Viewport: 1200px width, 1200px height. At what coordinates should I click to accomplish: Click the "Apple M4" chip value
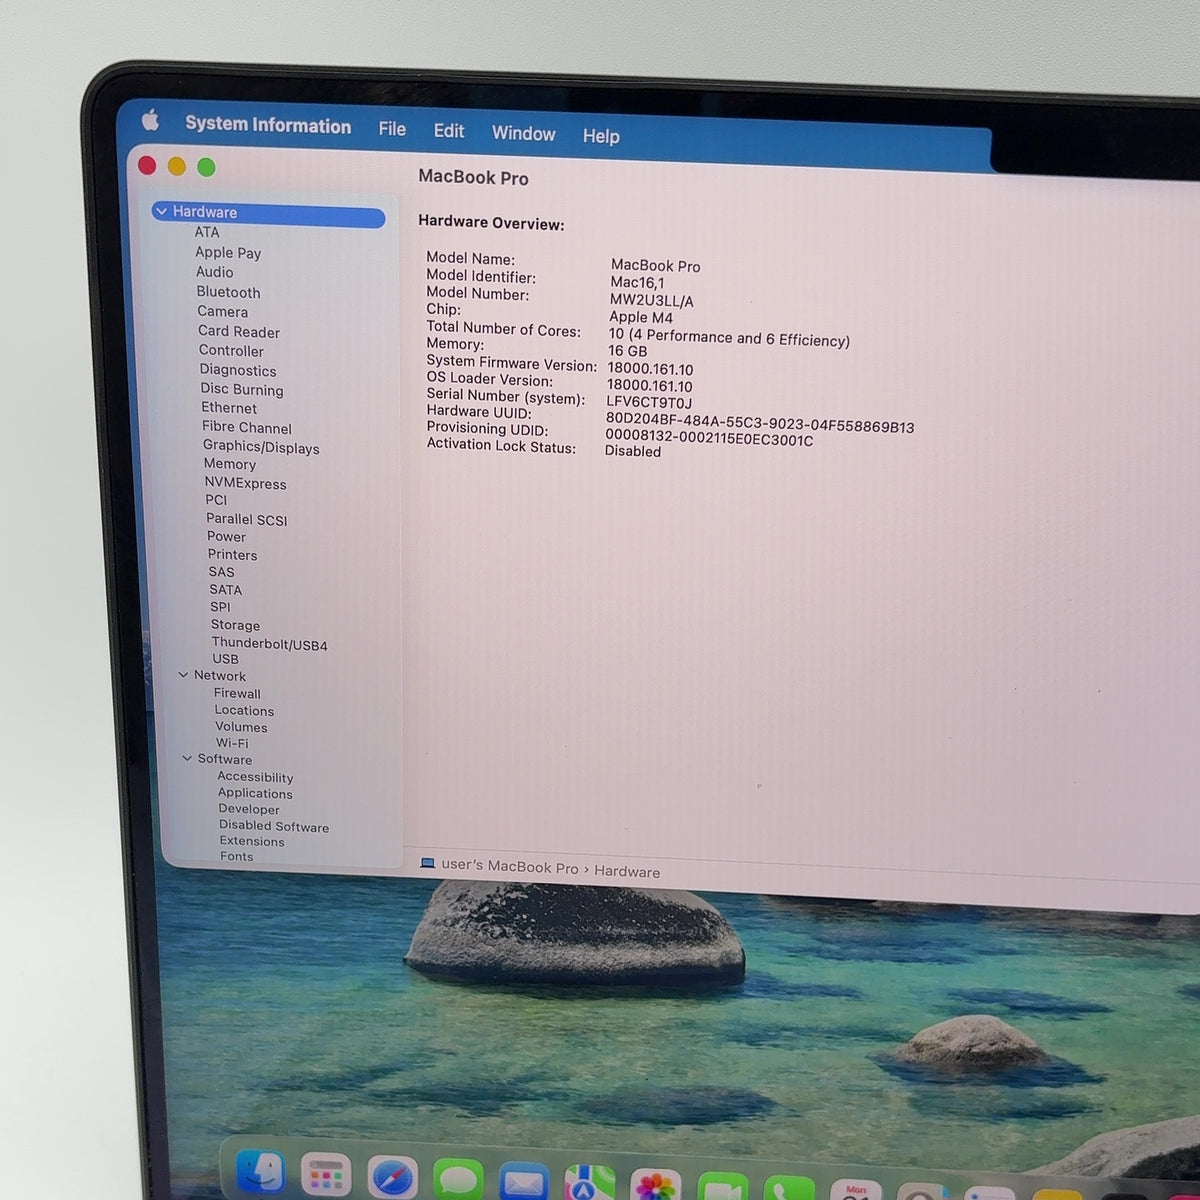tap(641, 317)
